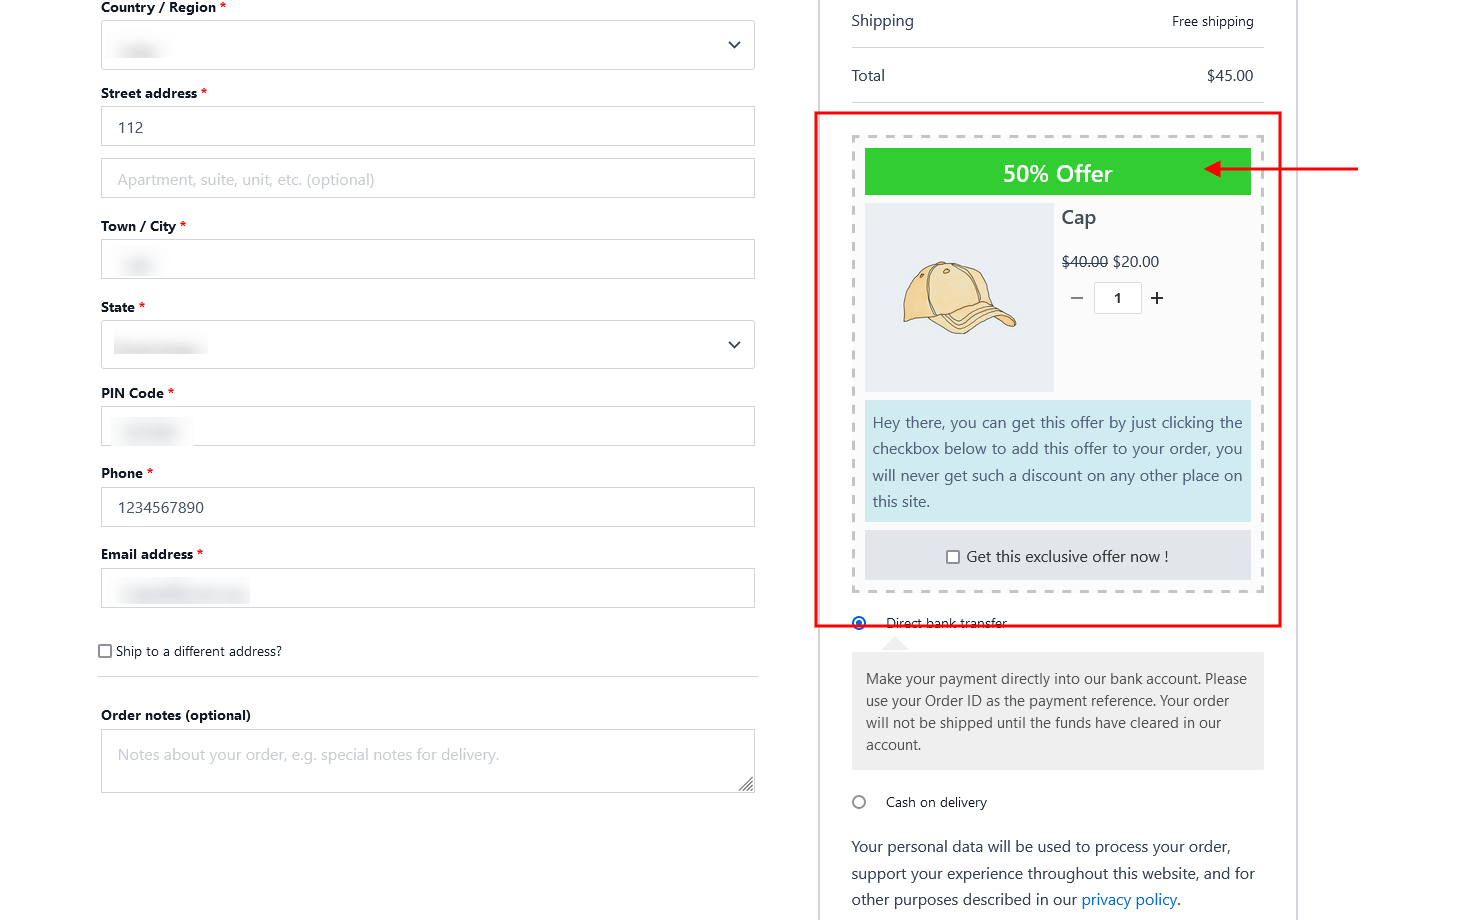Image resolution: width=1466 pixels, height=920 pixels.
Task: Select Cash on delivery payment option
Action: 859,802
